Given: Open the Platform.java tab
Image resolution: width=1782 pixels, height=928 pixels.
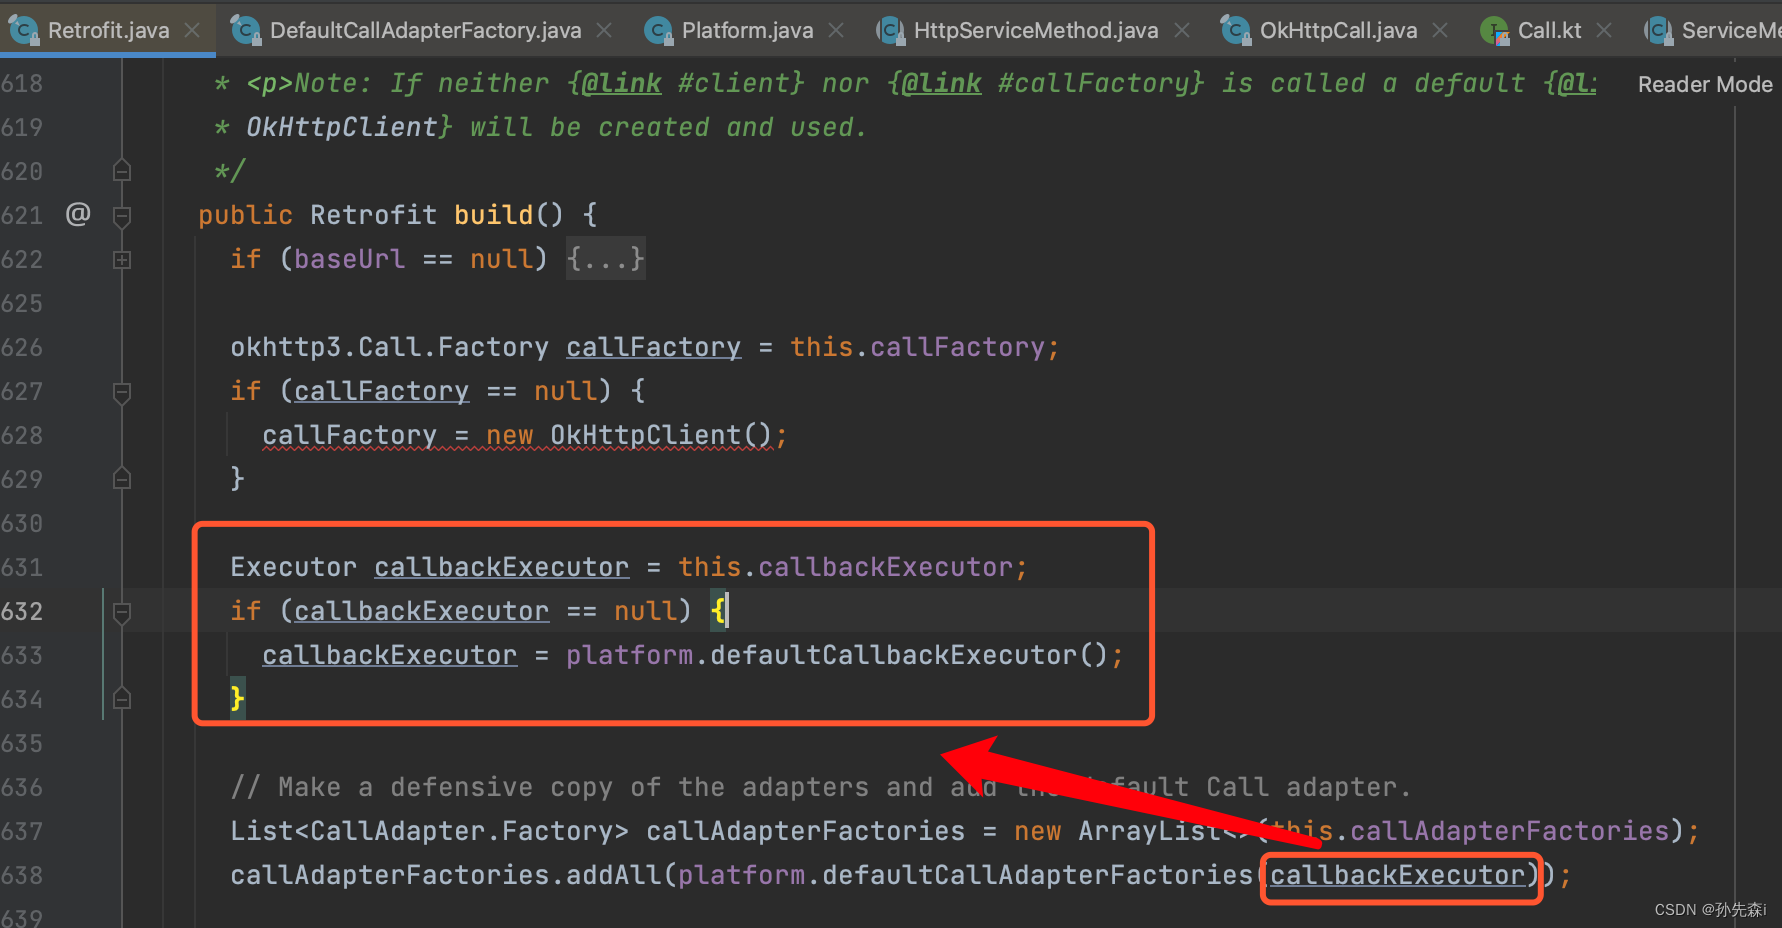Looking at the screenshot, I should pos(747,30).
